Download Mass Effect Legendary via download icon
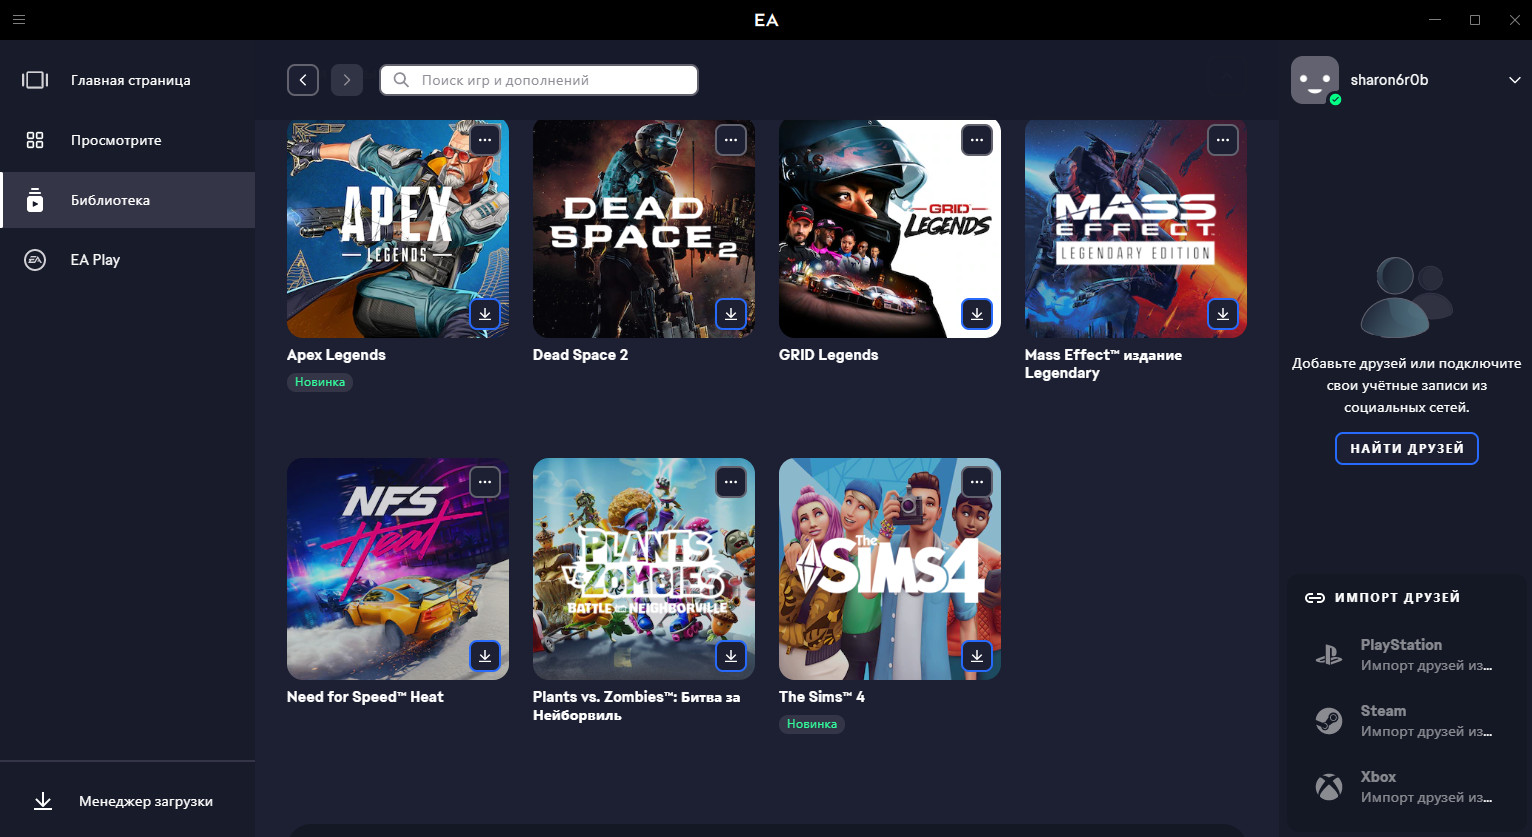The height and width of the screenshot is (837, 1532). click(1223, 314)
